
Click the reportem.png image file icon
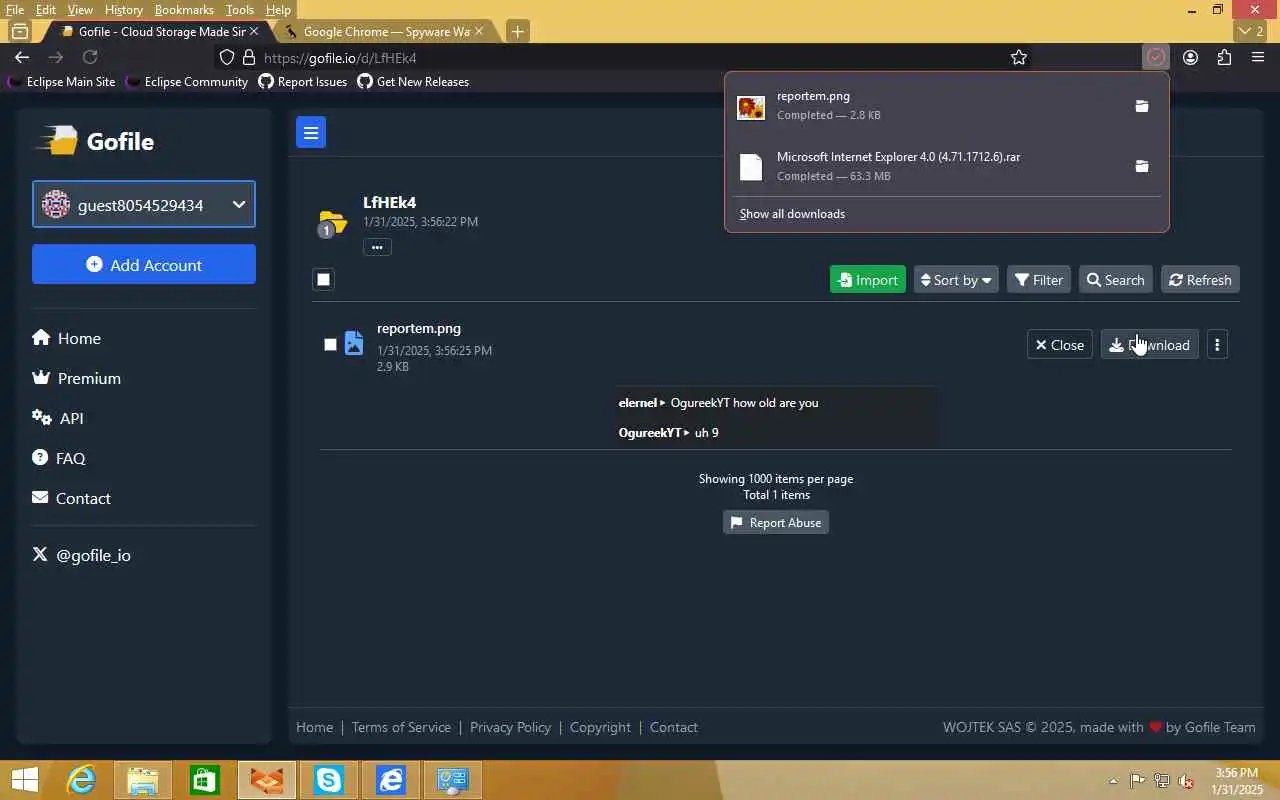(354, 343)
